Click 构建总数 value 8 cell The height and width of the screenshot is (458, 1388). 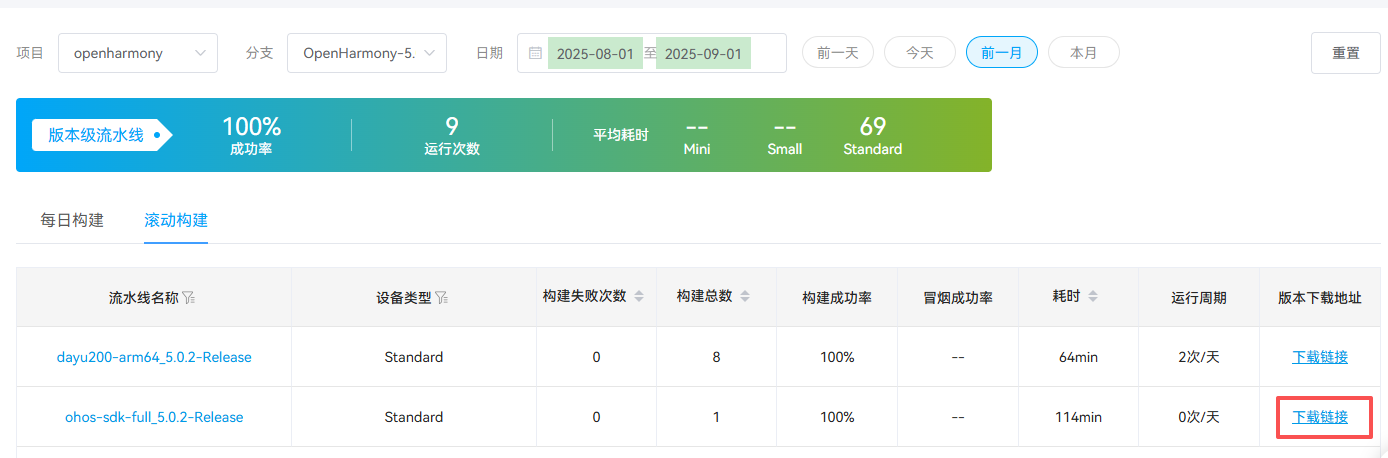coord(716,357)
